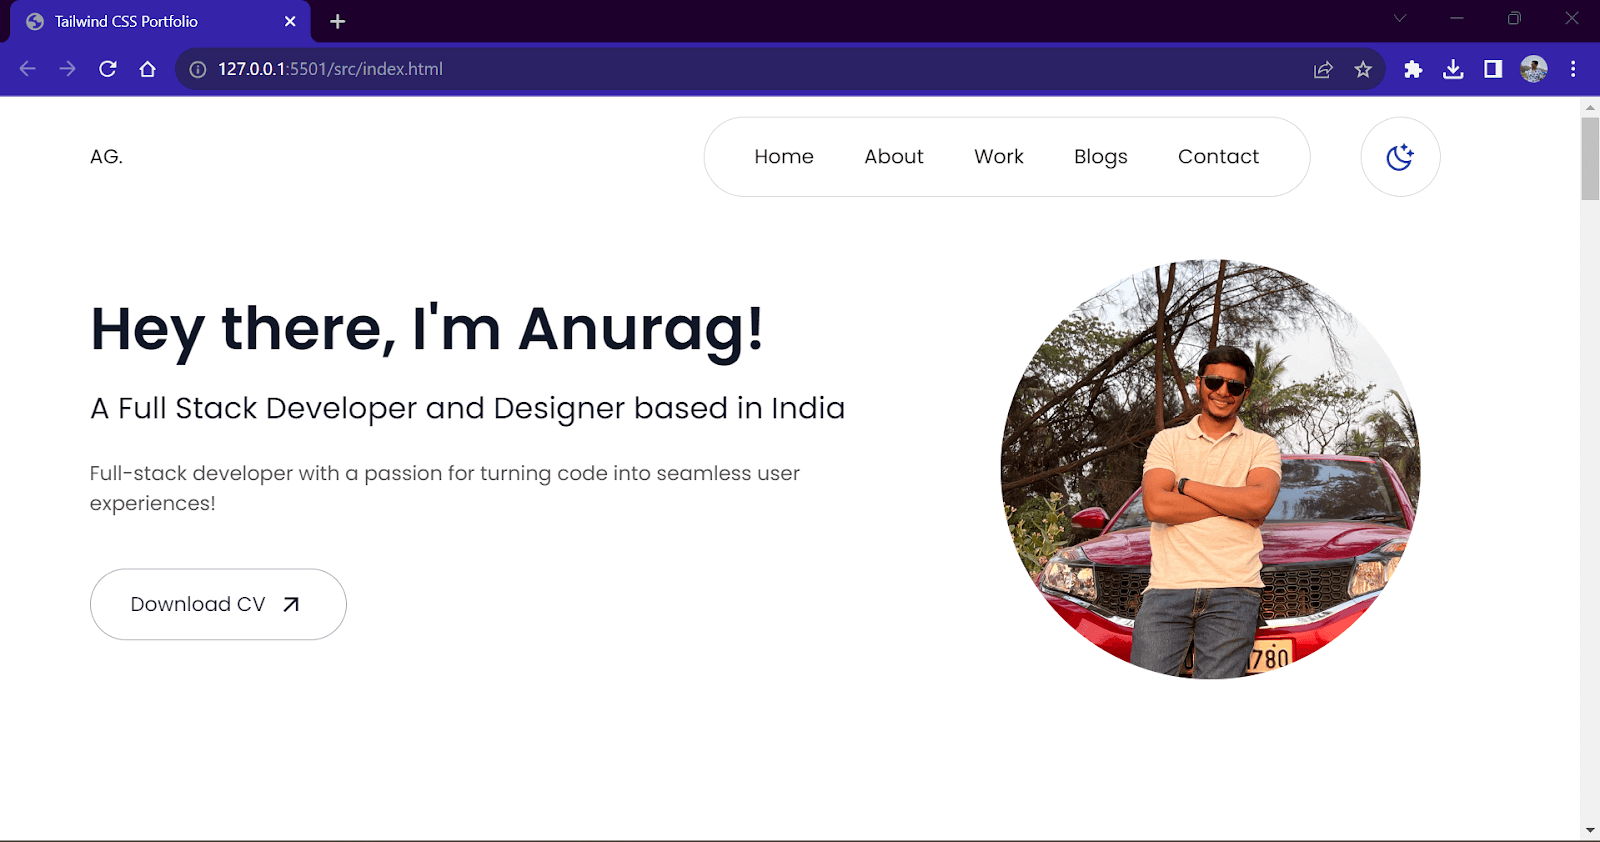Click the address bar URL field
The image size is (1600, 842).
[x=740, y=69]
